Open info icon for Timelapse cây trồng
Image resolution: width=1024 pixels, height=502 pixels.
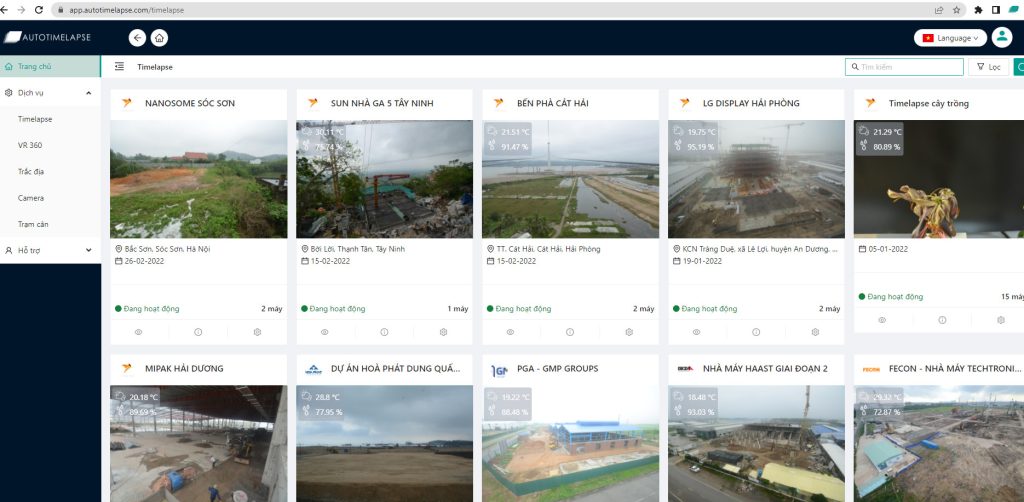tap(942, 320)
